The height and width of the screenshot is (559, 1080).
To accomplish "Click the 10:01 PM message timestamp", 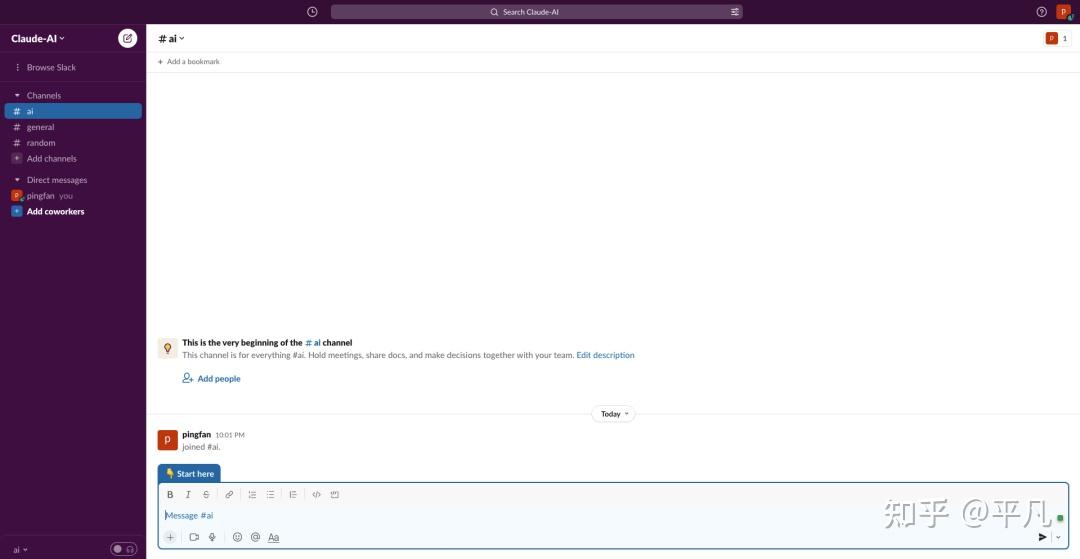I will tap(230, 435).
